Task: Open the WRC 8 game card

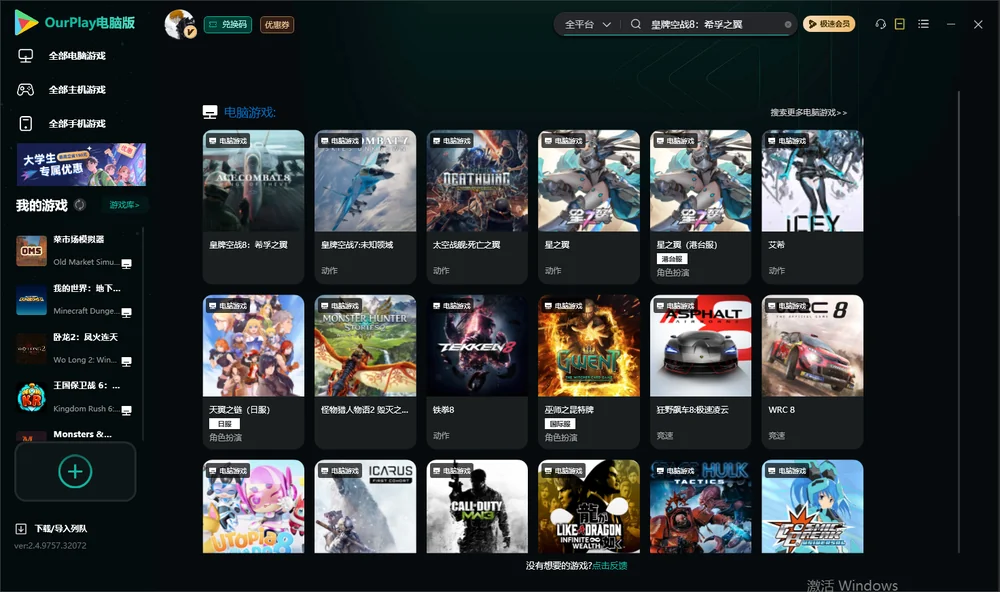Action: point(812,372)
